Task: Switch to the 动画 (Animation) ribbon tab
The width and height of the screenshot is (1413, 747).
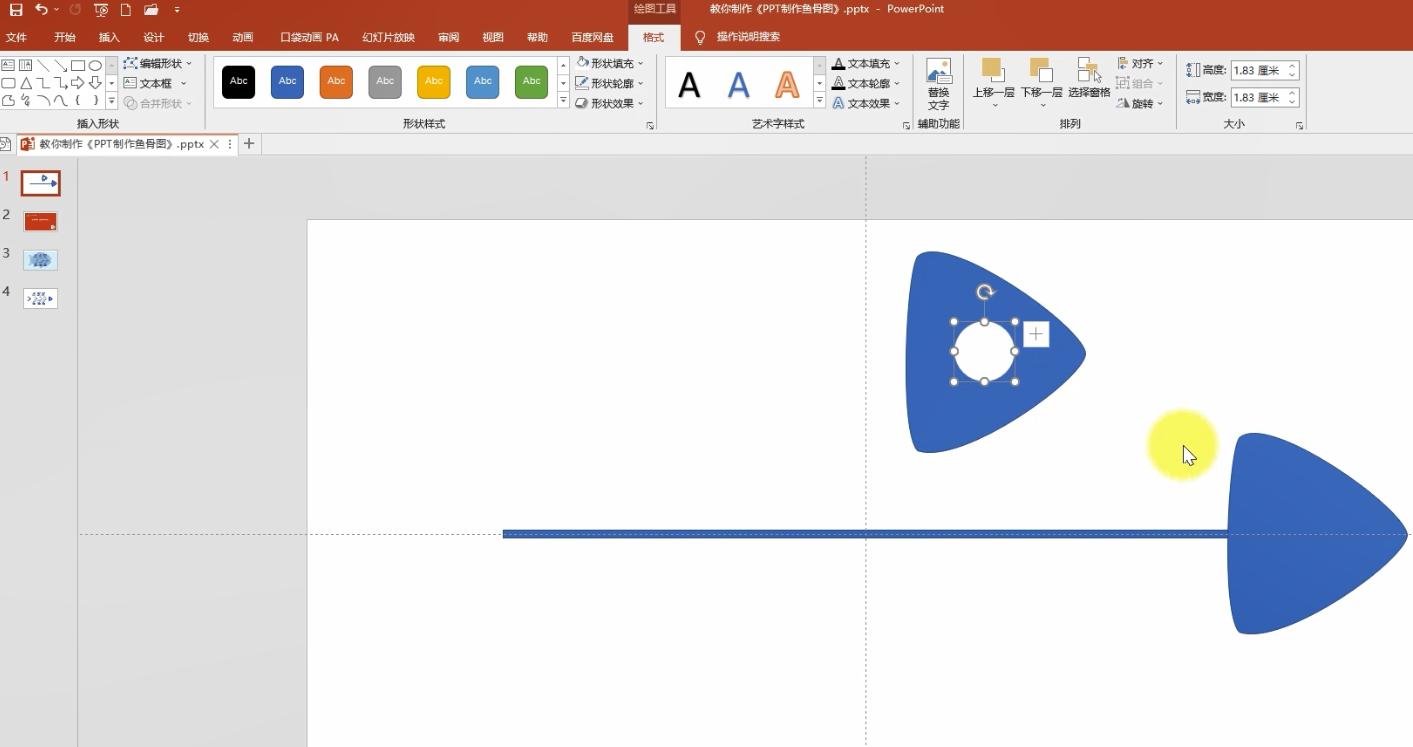Action: (241, 37)
